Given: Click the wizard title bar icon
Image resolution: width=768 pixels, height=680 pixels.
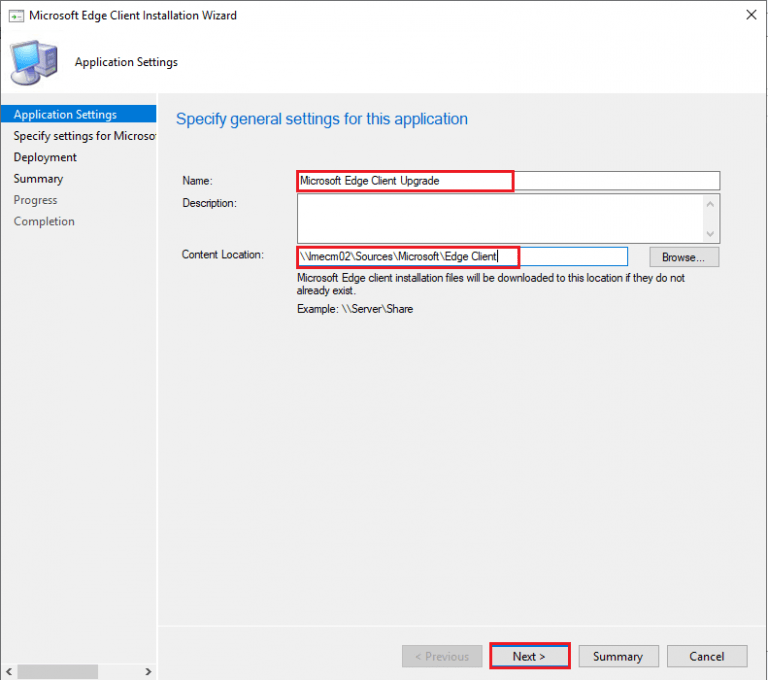Looking at the screenshot, I should (x=16, y=16).
